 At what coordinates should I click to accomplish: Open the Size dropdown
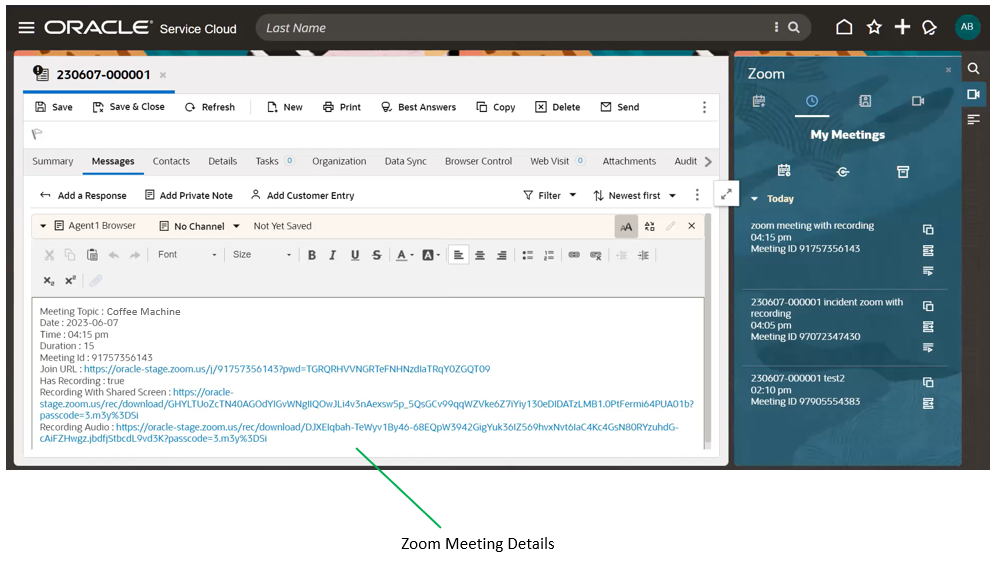click(x=262, y=255)
